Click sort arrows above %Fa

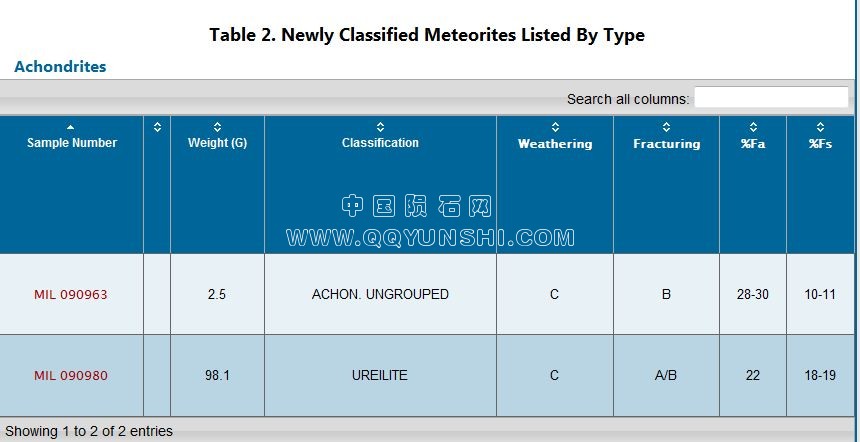point(753,127)
